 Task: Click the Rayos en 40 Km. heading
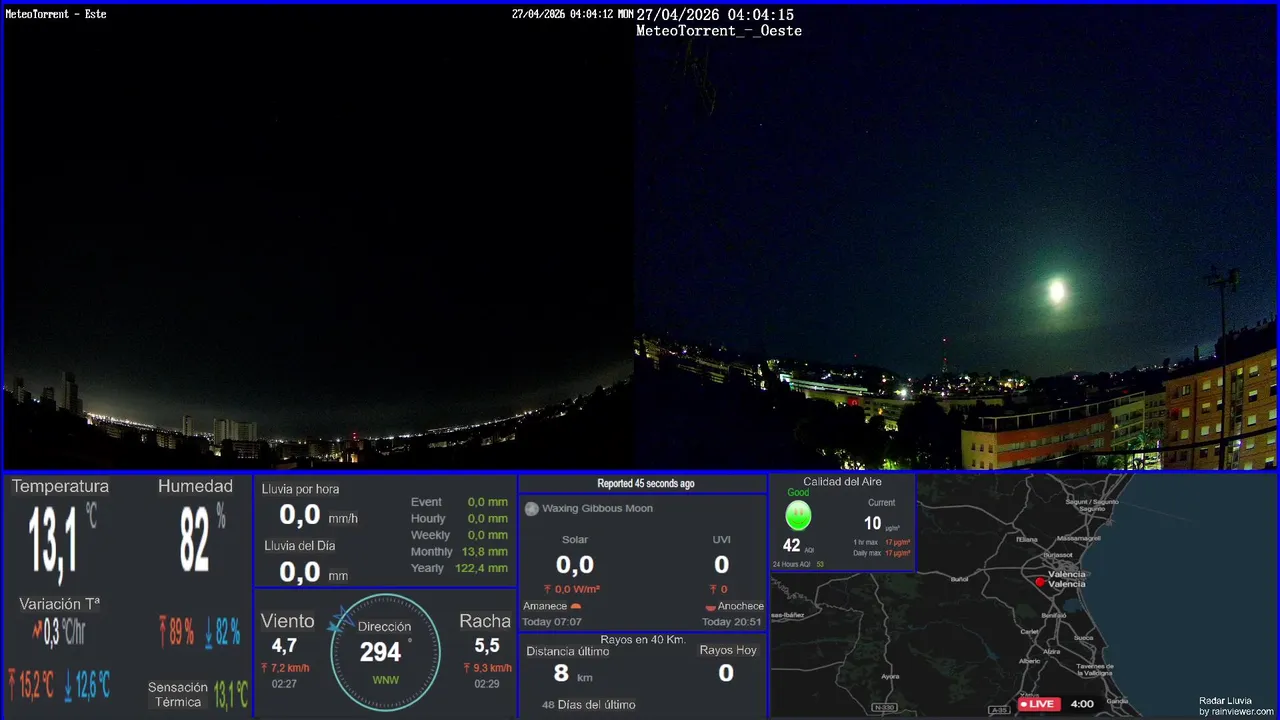pos(643,639)
